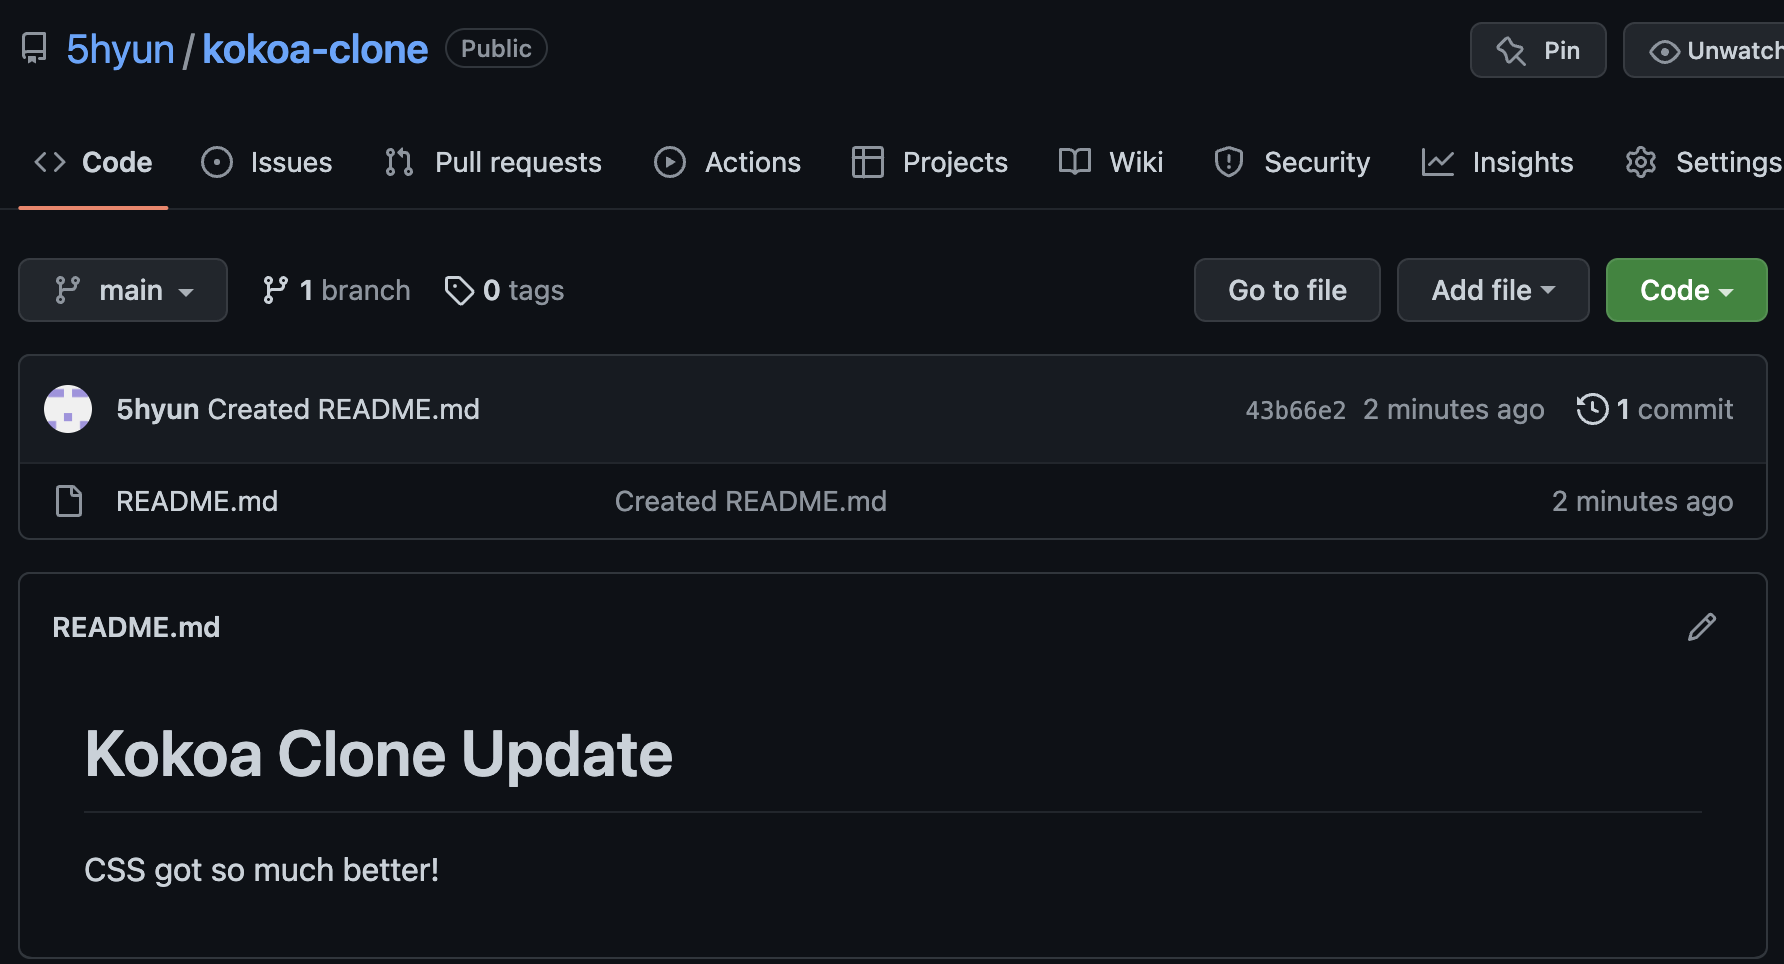
Task: Click the tag icon next to 0 tags
Action: pyautogui.click(x=459, y=290)
